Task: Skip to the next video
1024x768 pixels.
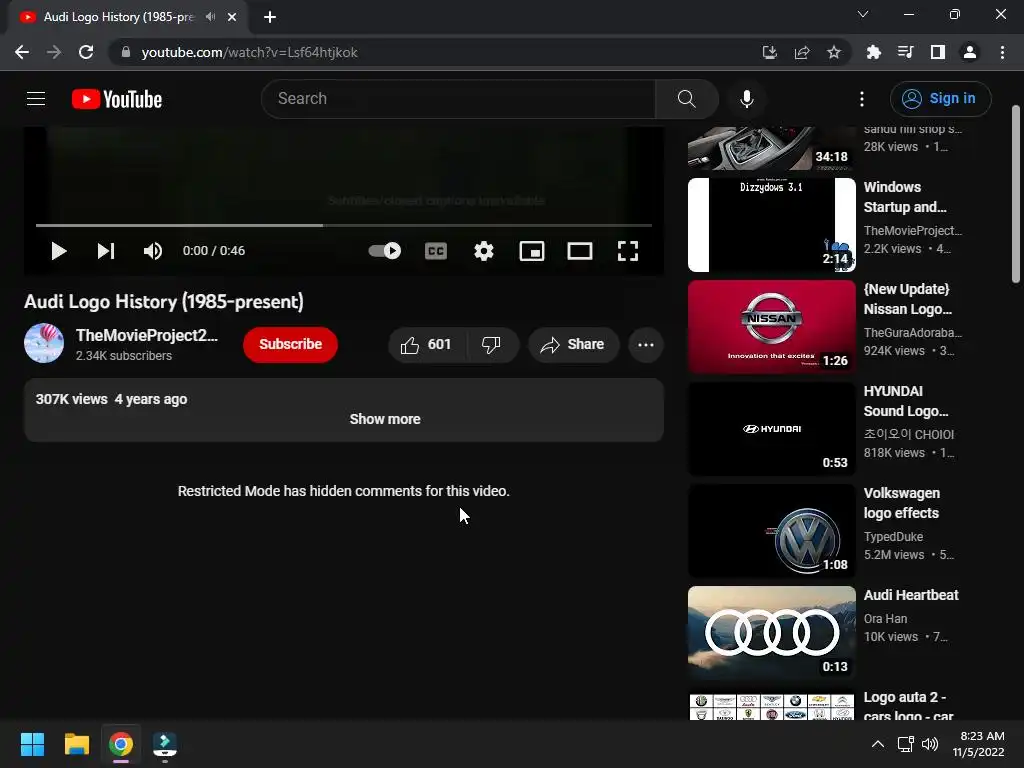Action: tap(106, 251)
